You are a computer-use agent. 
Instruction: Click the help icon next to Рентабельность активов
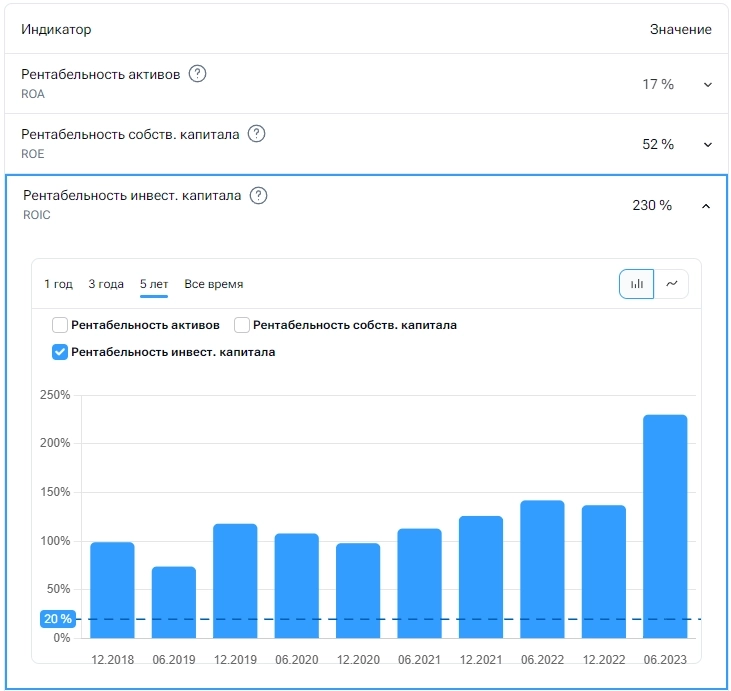point(197,74)
